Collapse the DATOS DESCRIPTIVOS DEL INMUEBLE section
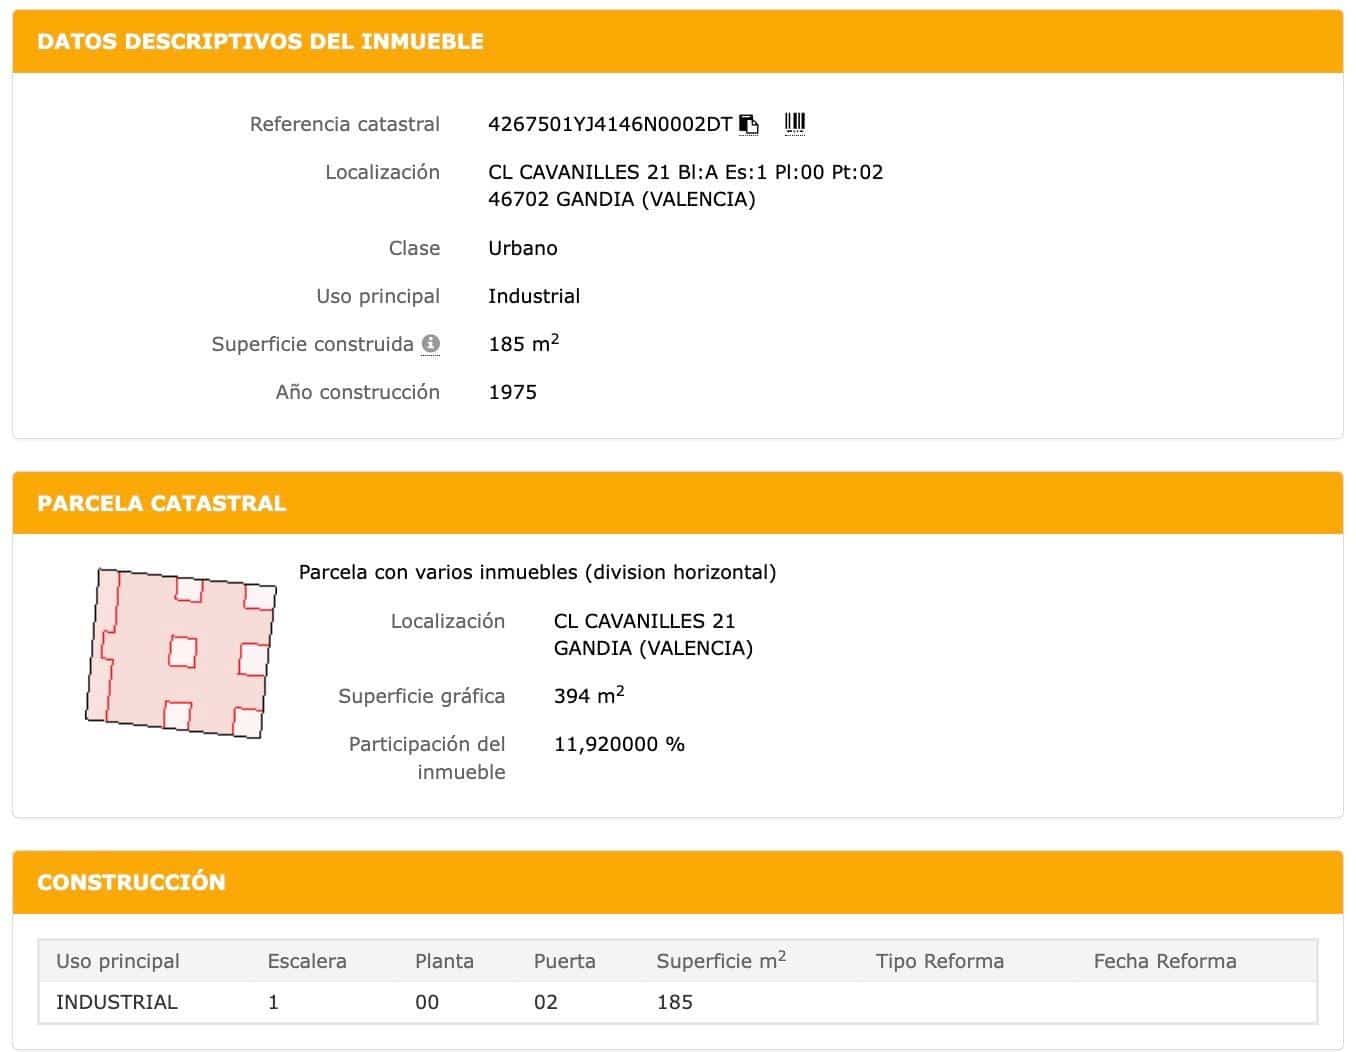 (x=260, y=41)
